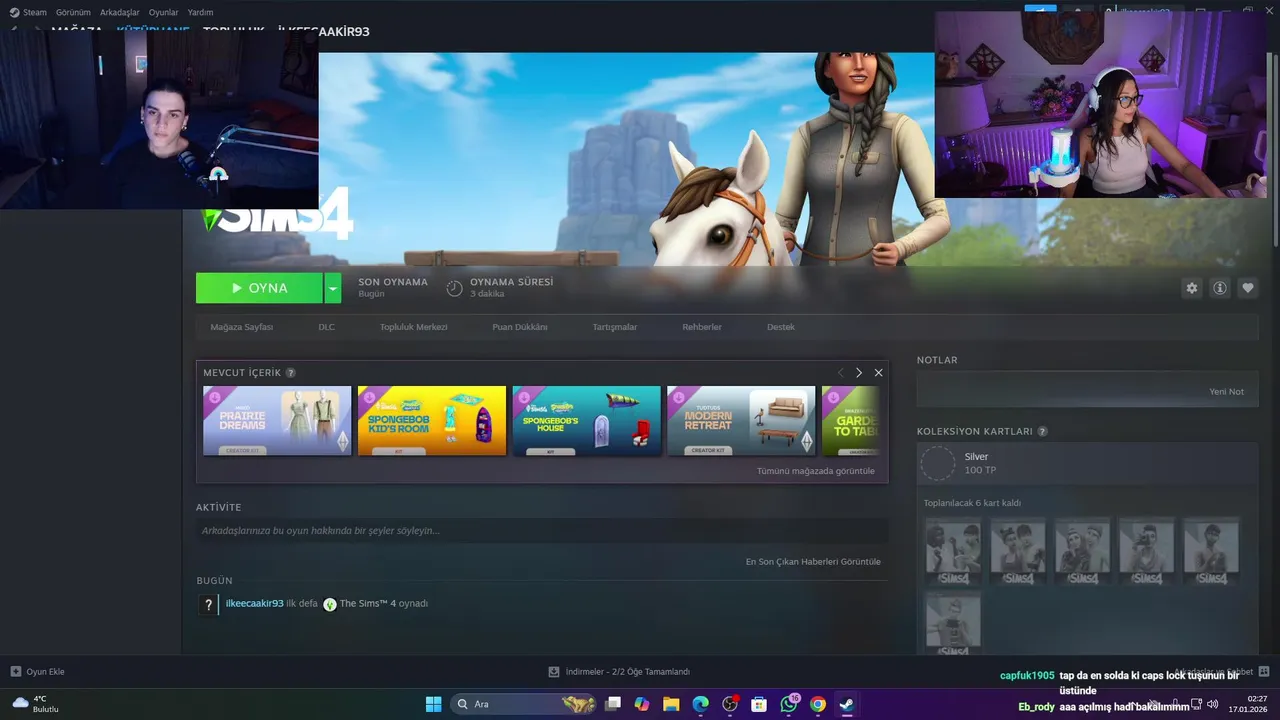Open friends and chat icon at bottom right
Image resolution: width=1280 pixels, height=720 pixels.
(1264, 672)
